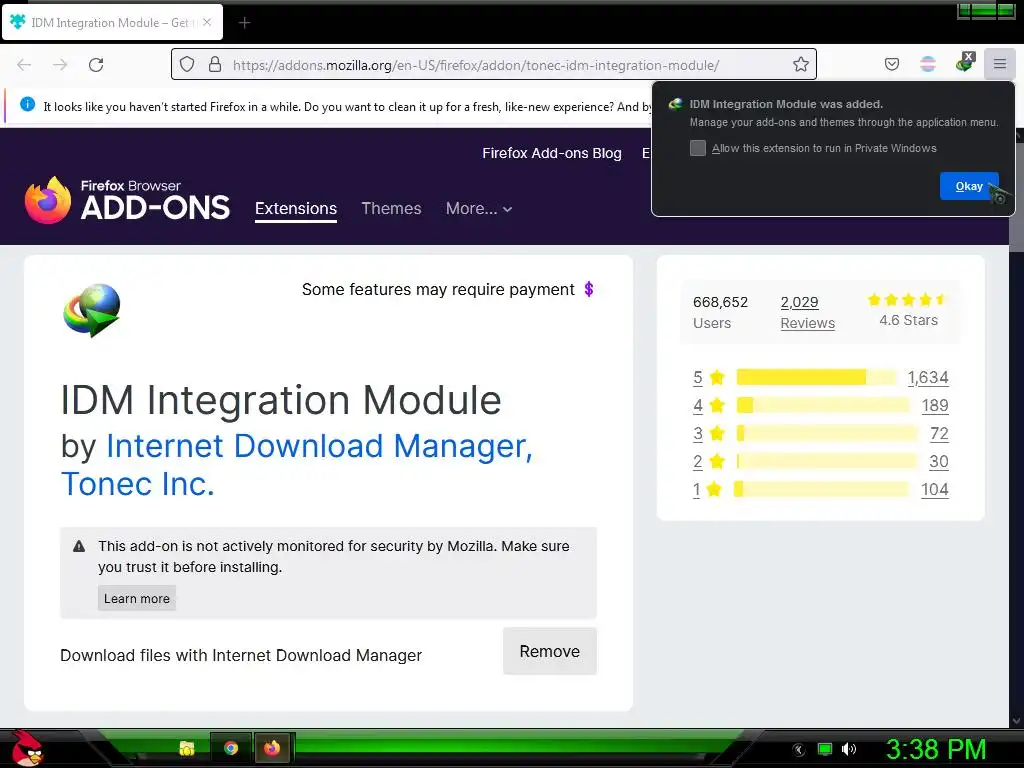The image size is (1024, 768).
Task: Click the 72 three-star review count
Action: click(939, 434)
